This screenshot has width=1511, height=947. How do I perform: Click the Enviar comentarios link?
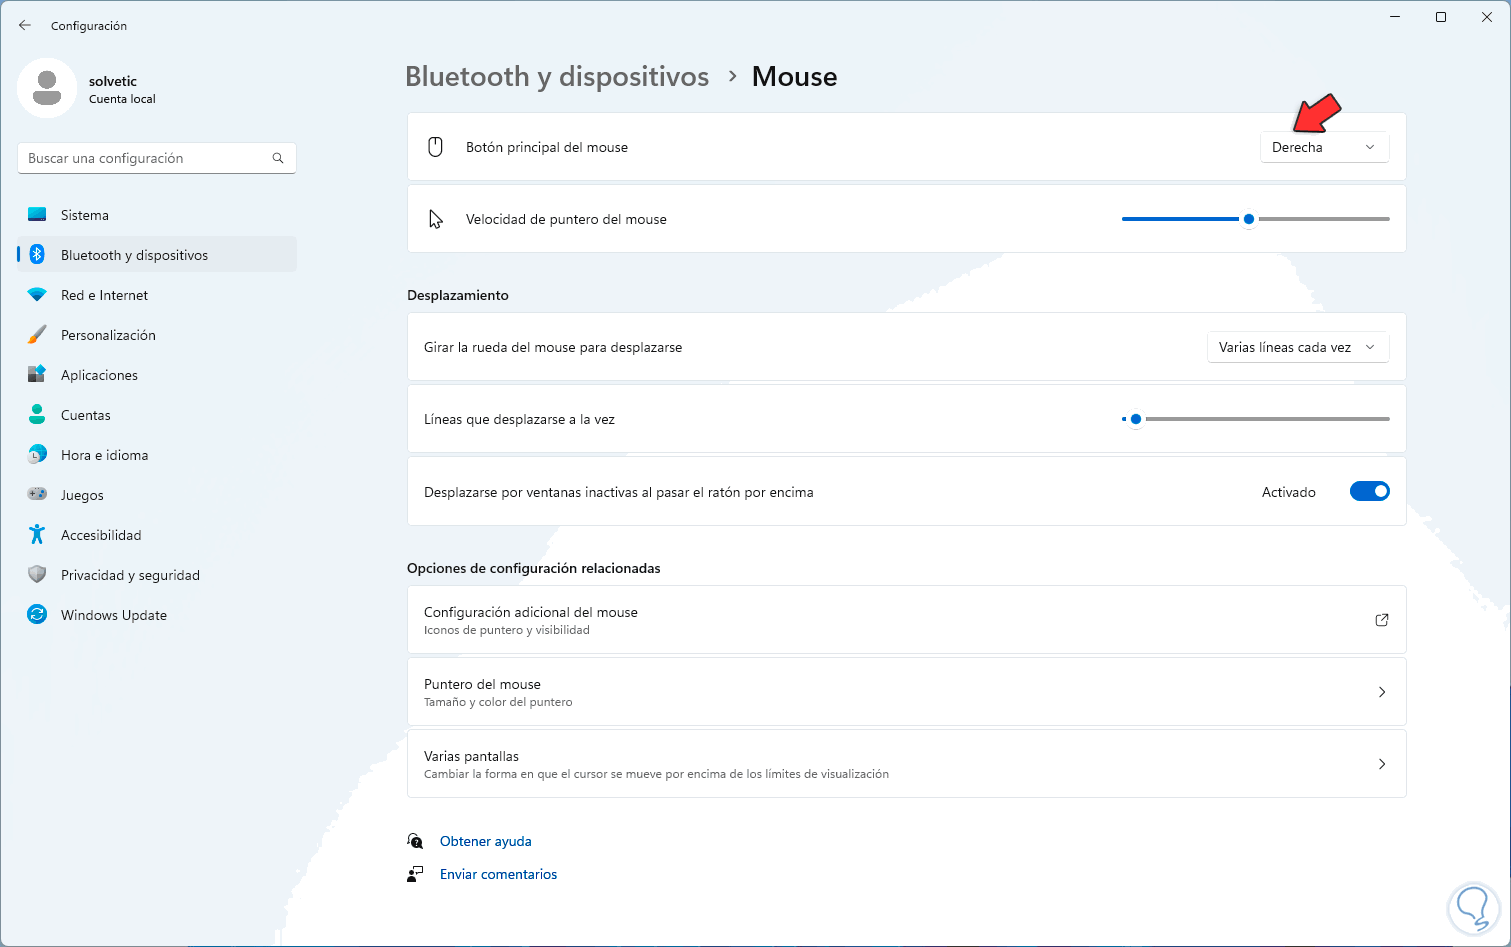pos(498,874)
